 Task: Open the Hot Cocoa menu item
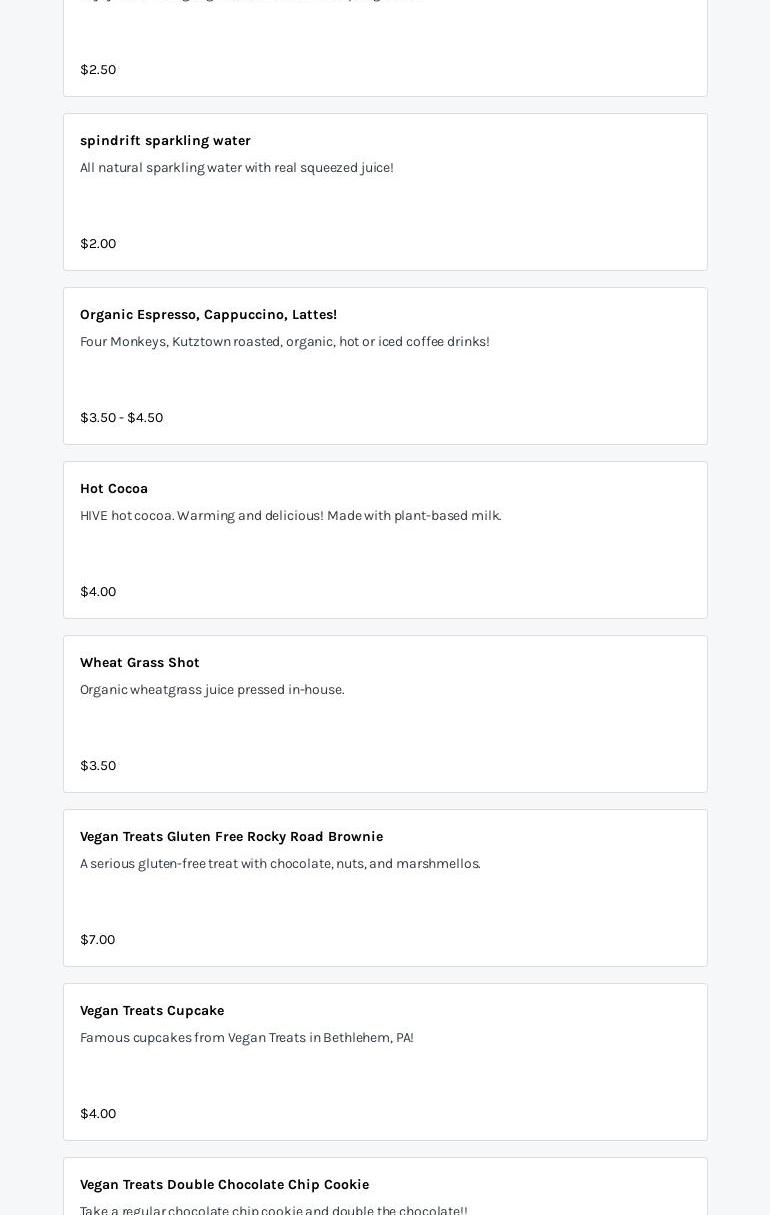114,489
